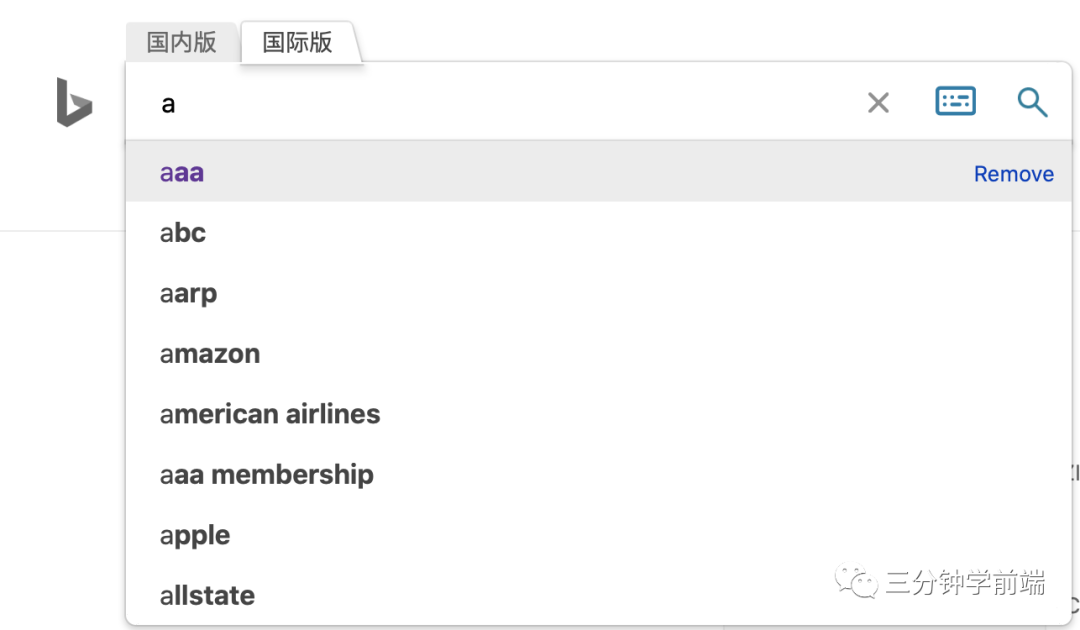Focus the search input containing 'a'
Screen dimensions: 1080x630
500,102
